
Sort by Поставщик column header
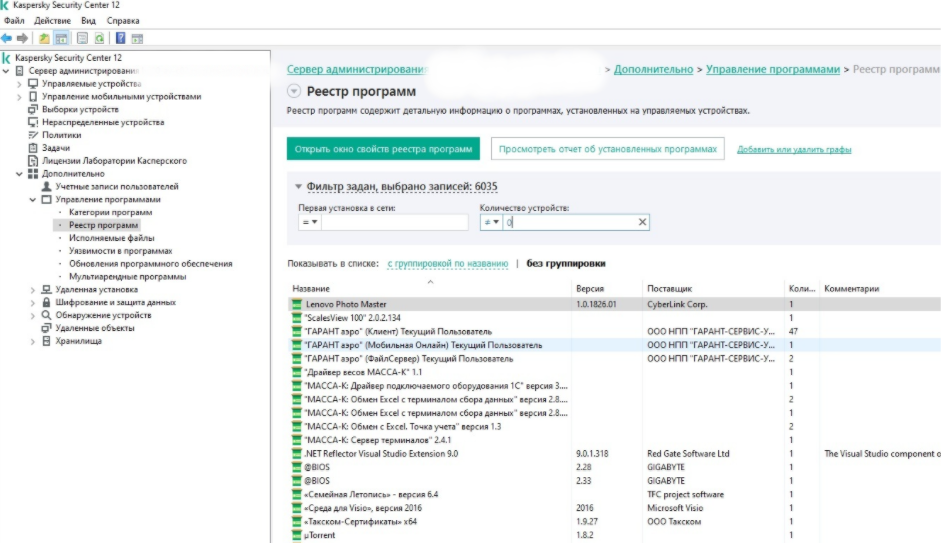(713, 289)
